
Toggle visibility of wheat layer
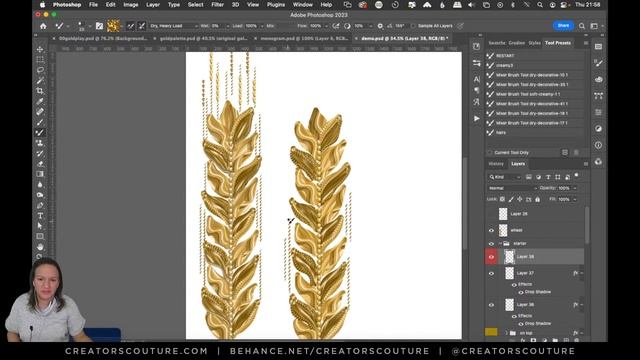click(x=491, y=230)
